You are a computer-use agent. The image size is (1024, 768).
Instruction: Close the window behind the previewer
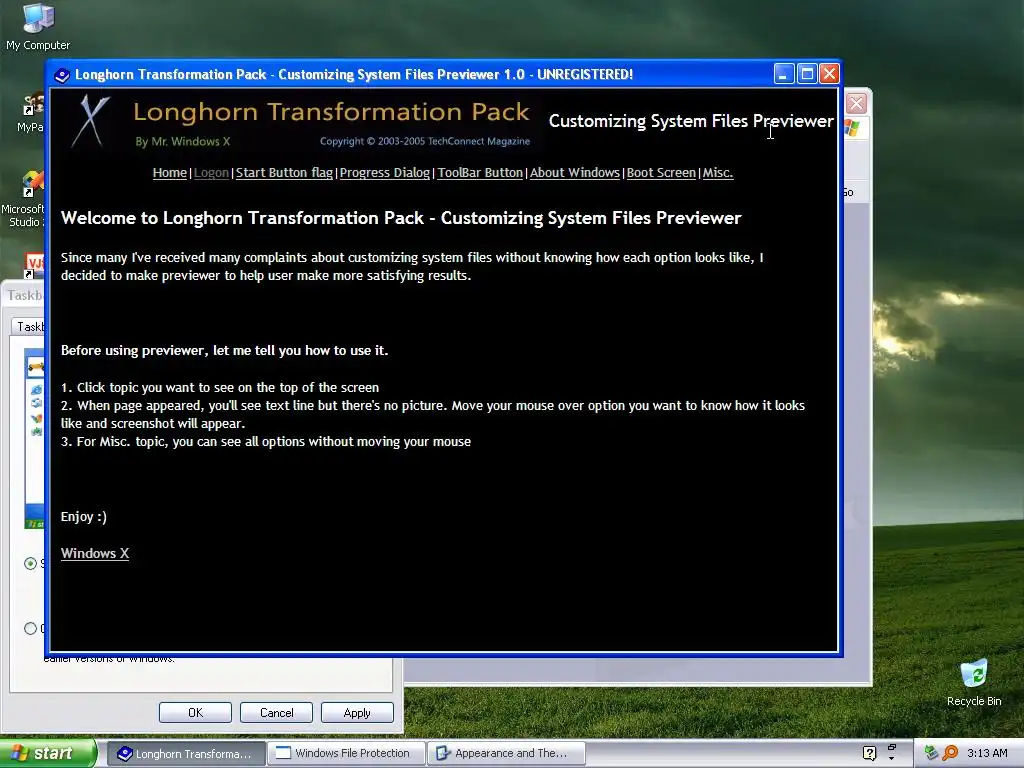(856, 103)
